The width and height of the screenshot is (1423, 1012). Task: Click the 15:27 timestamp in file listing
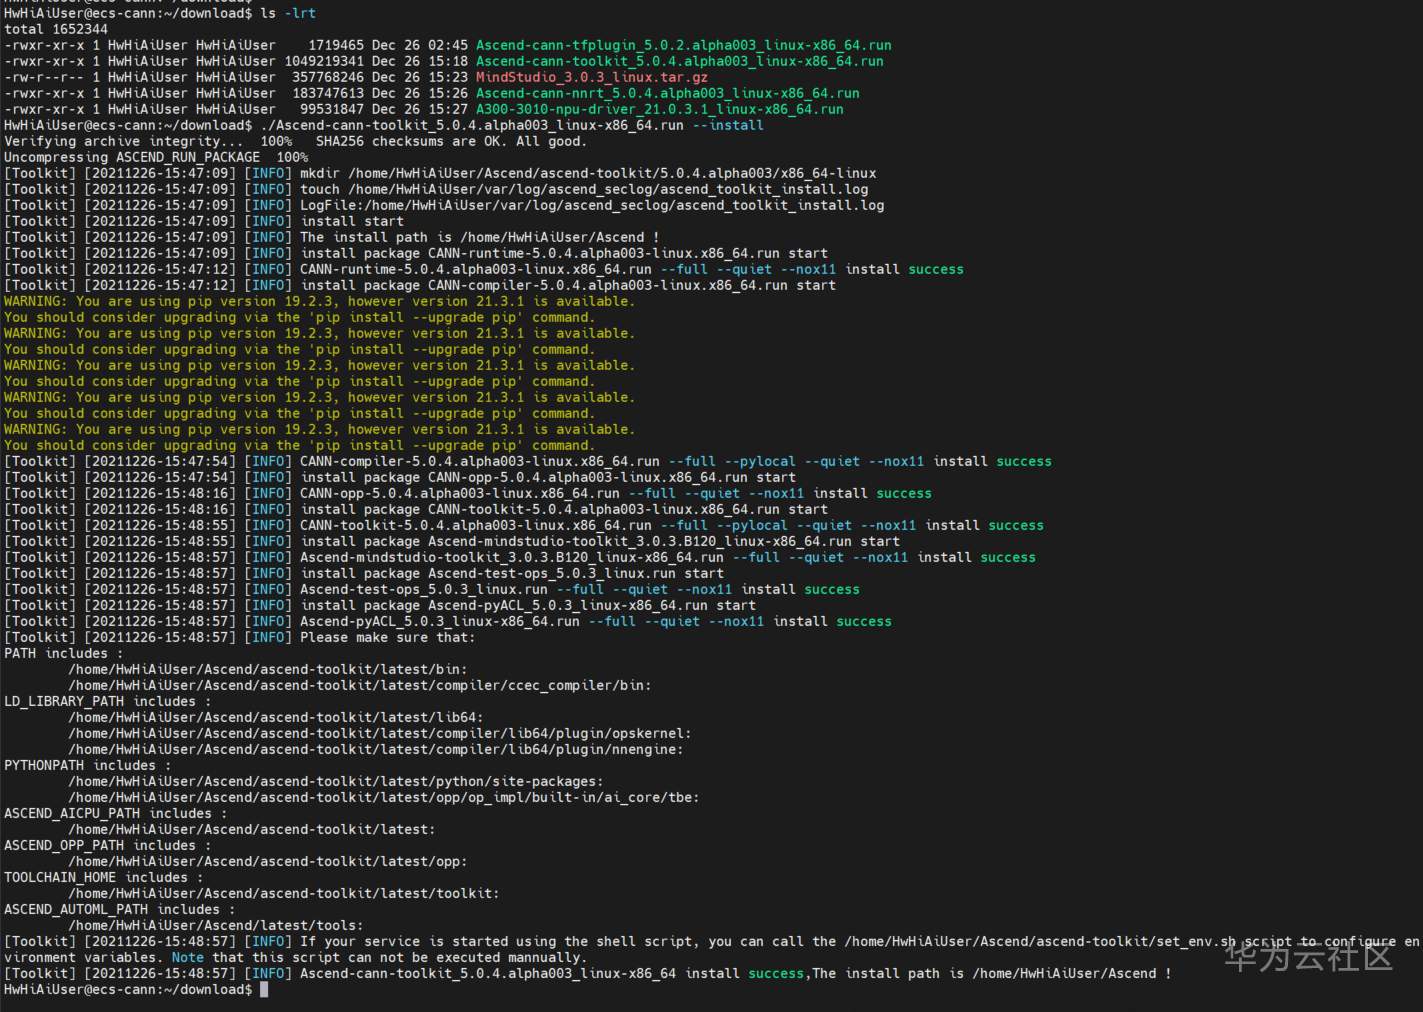[448, 109]
